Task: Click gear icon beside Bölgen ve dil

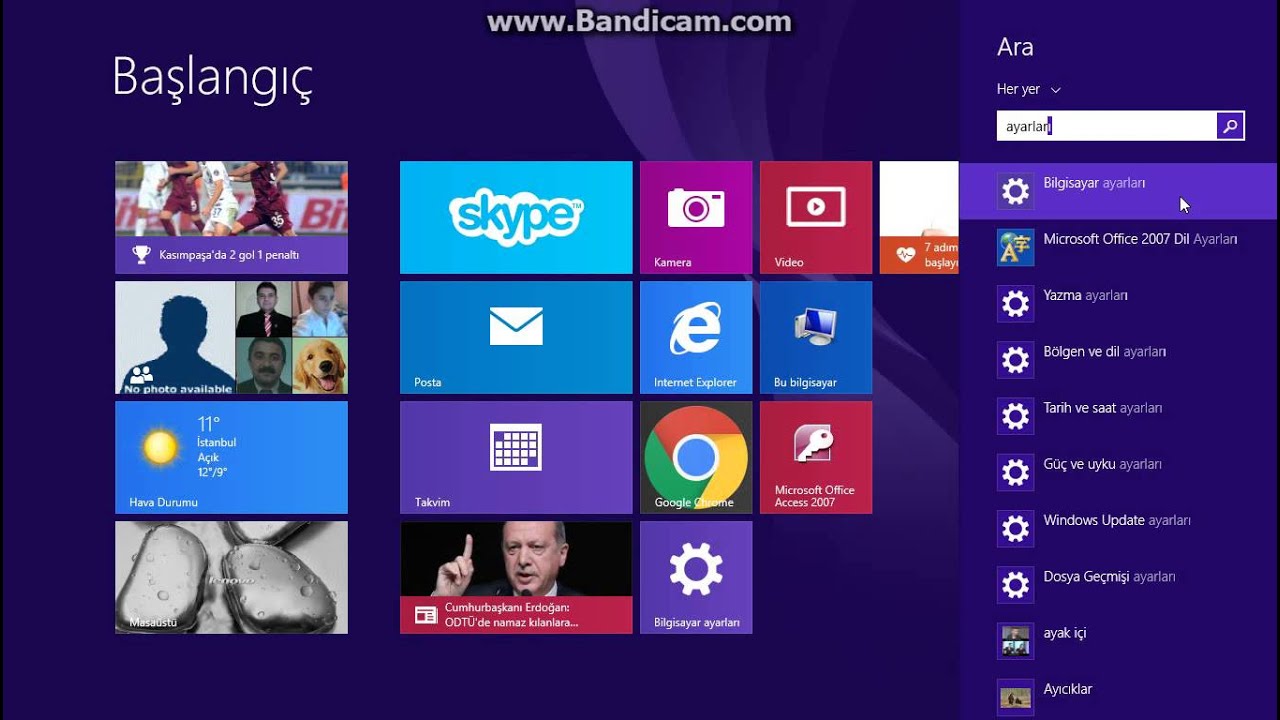Action: [x=1015, y=359]
